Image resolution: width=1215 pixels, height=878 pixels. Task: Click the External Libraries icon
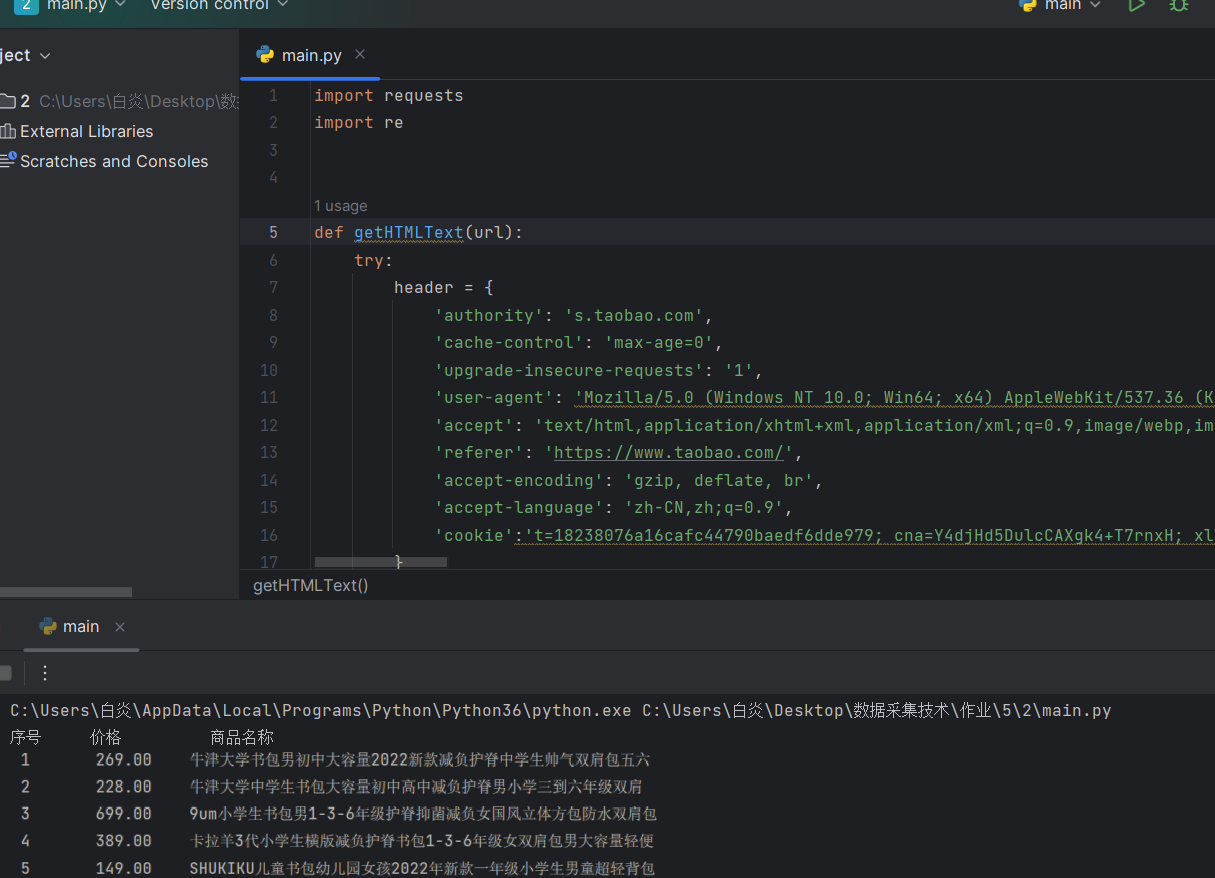point(8,131)
